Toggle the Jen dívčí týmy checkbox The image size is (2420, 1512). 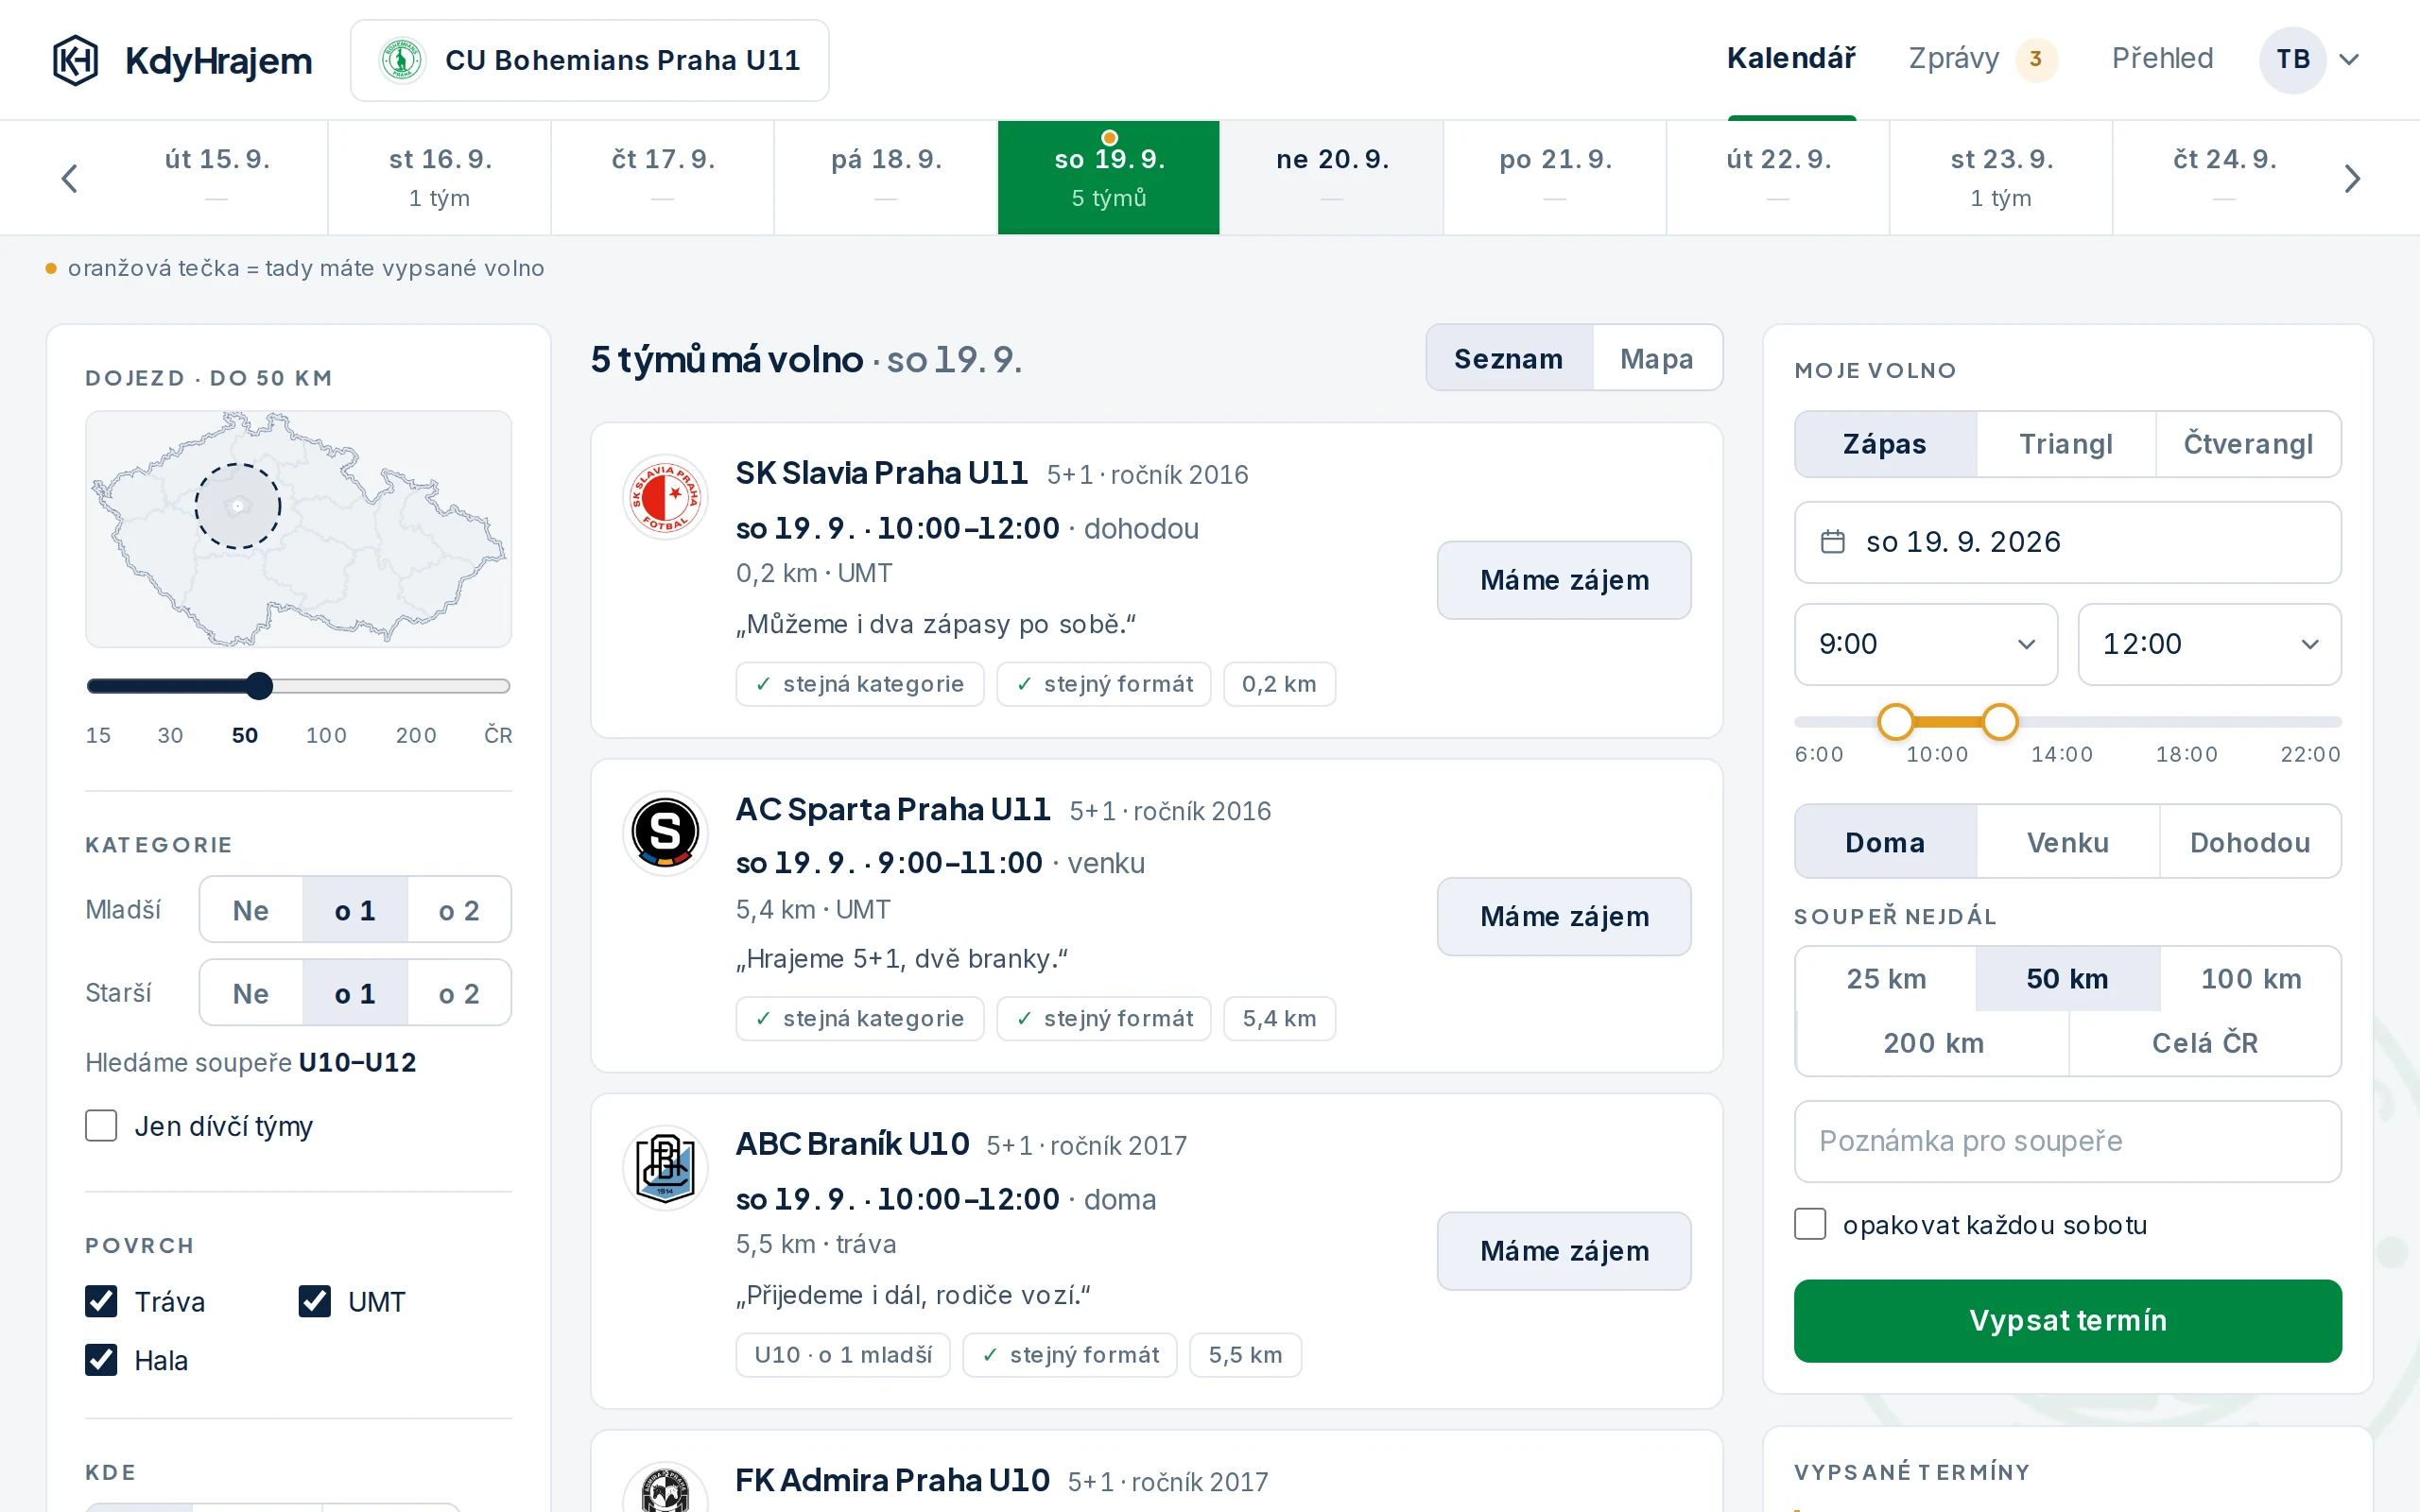click(x=101, y=1126)
